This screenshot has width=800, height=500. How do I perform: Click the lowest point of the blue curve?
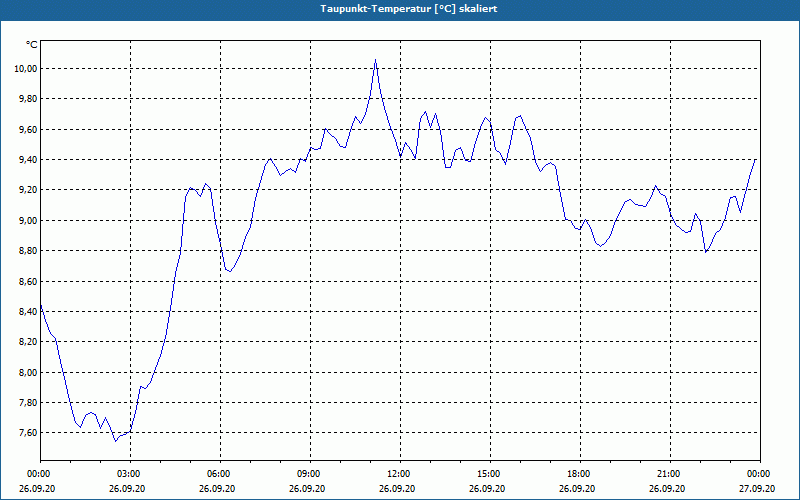click(116, 441)
